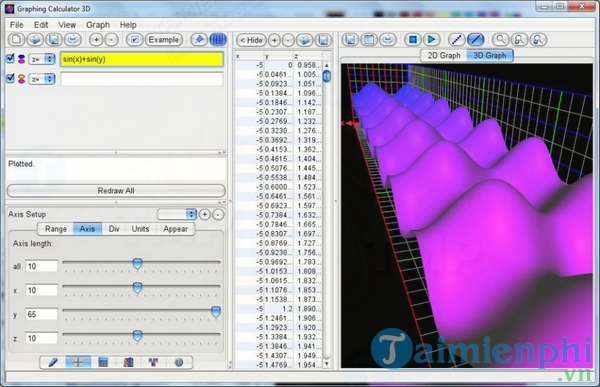600x387 pixels.
Task: Click the print icon in equation toolbar
Action: coord(72,39)
